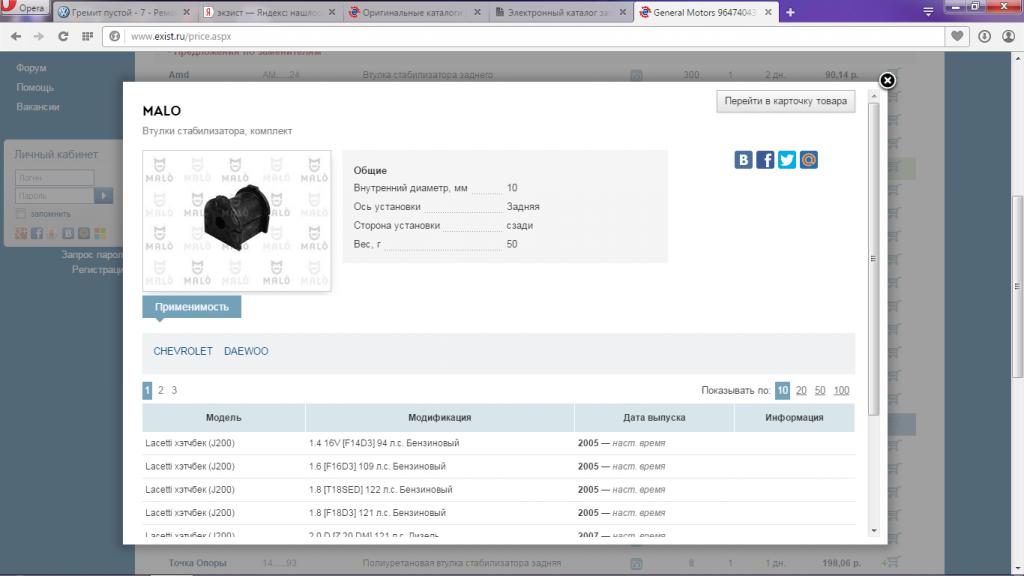Show 20 rows per page
1024x576 pixels.
(x=801, y=391)
